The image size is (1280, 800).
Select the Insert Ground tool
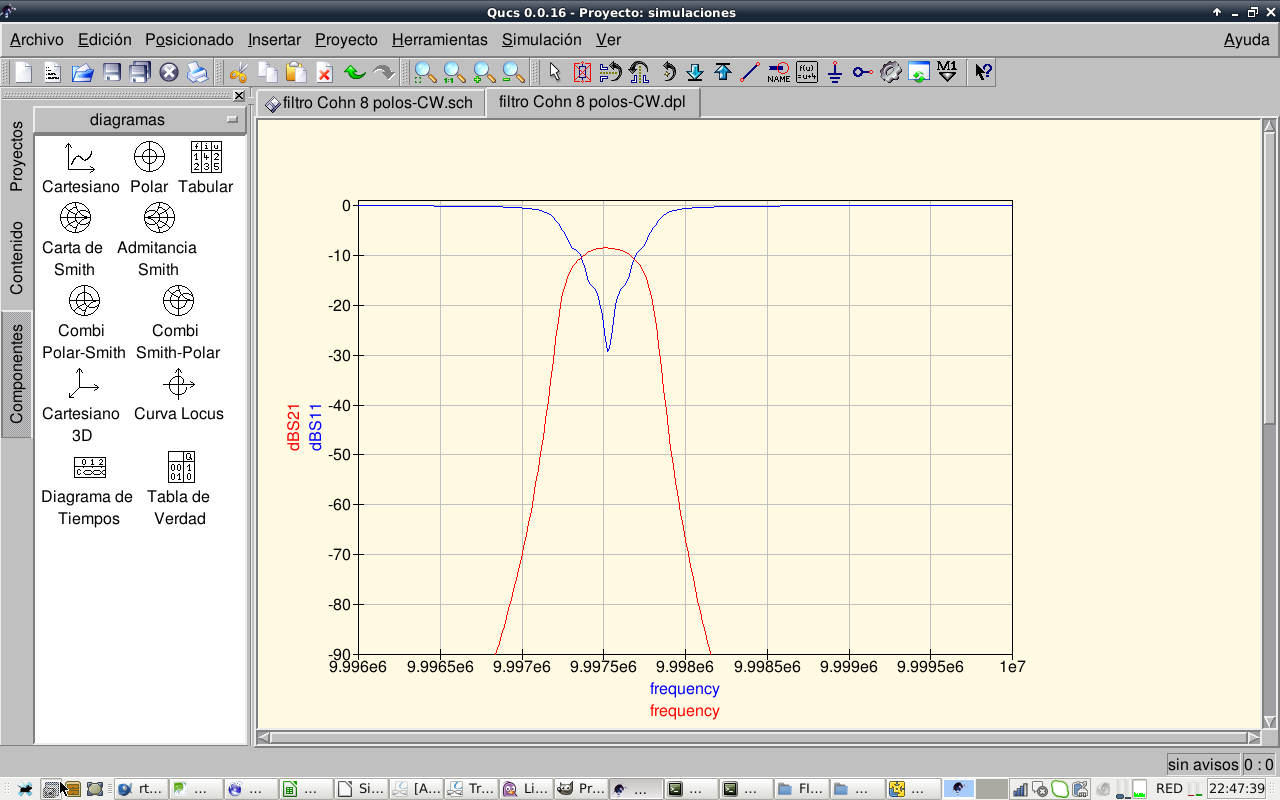click(x=835, y=72)
